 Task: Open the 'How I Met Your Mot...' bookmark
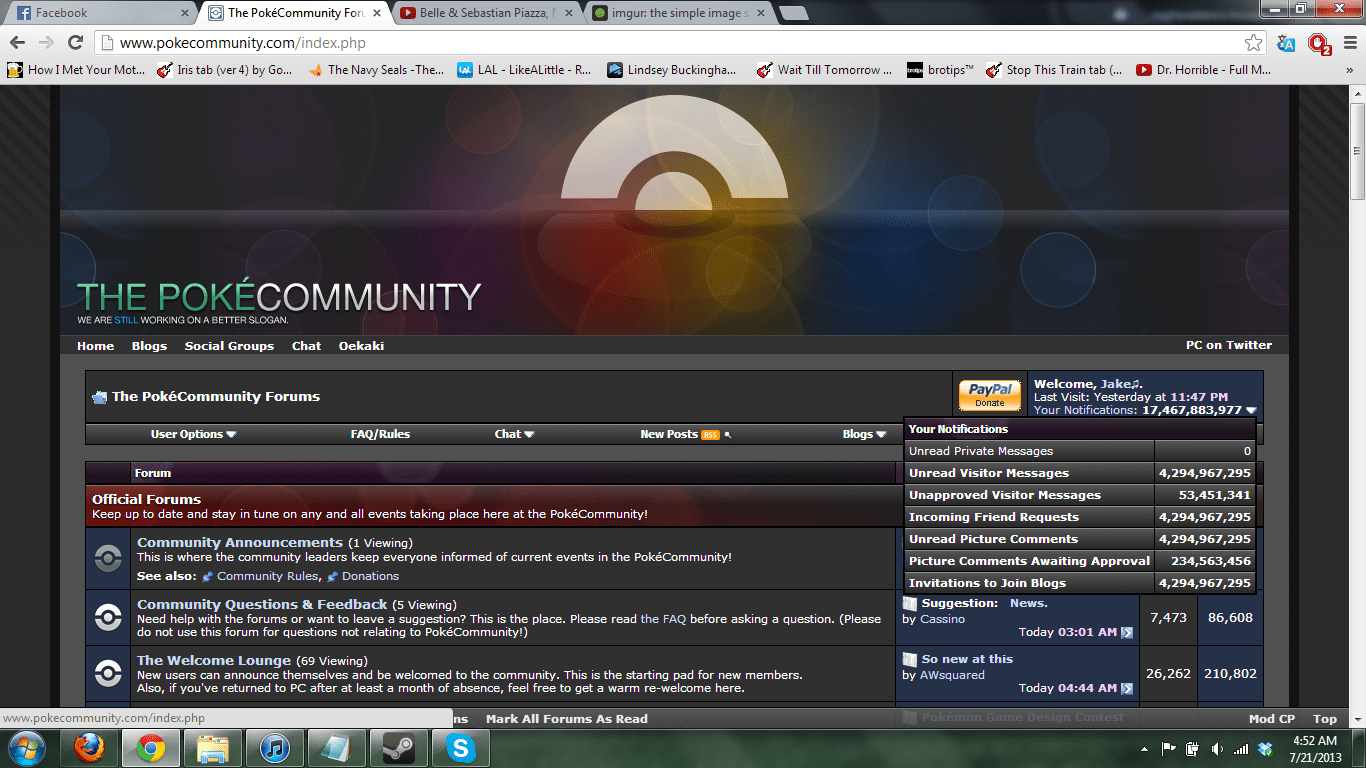pyautogui.click(x=76, y=70)
